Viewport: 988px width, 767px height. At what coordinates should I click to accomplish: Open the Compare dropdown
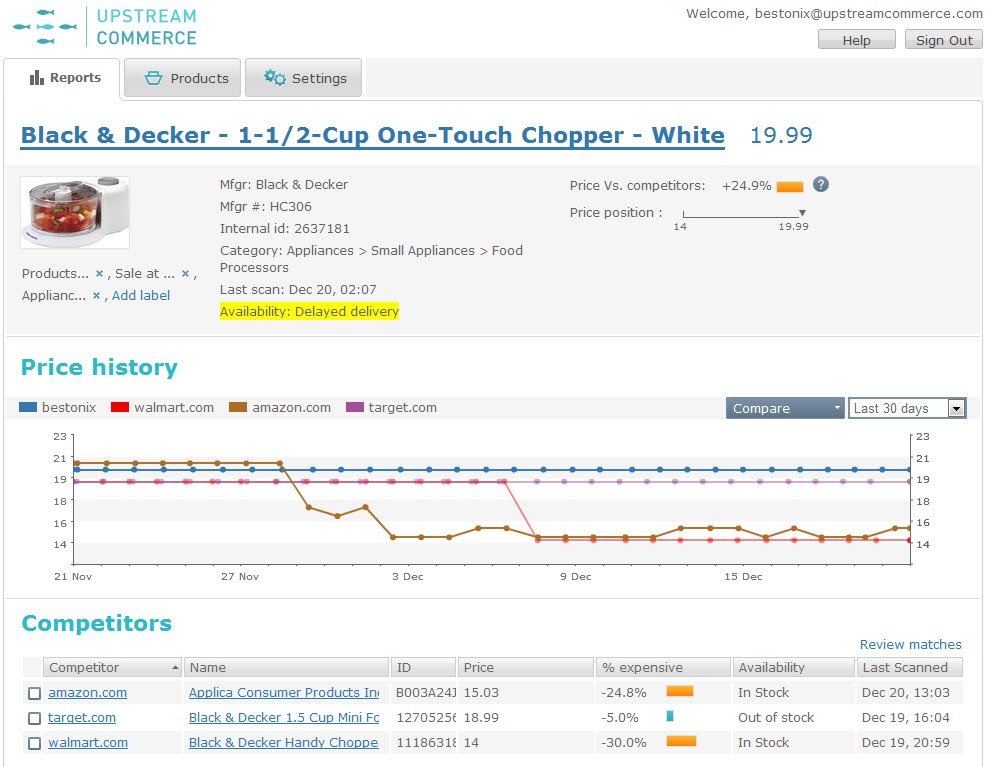[784, 408]
